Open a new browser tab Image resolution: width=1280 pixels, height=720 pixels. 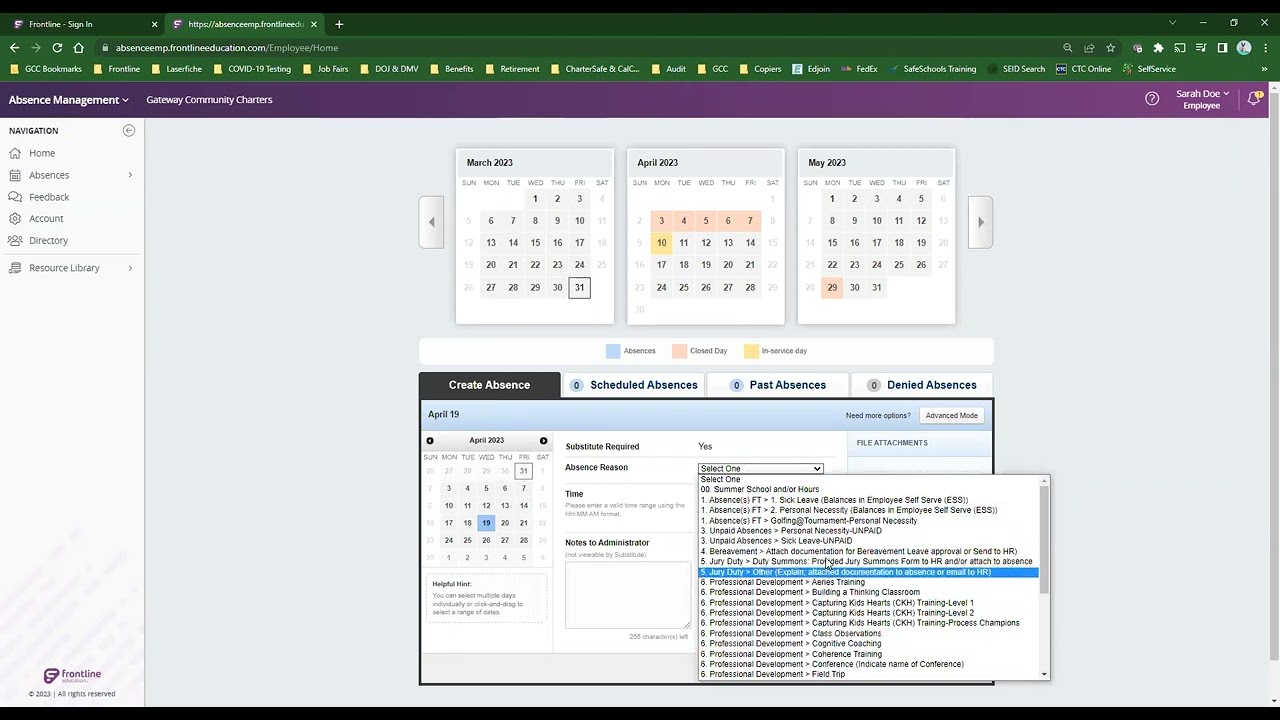coord(339,24)
